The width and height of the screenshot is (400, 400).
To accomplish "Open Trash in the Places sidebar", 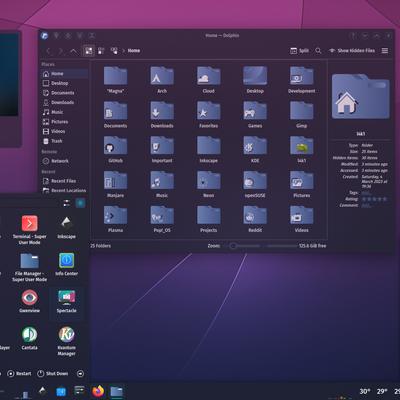I will pyautogui.click(x=65, y=141).
